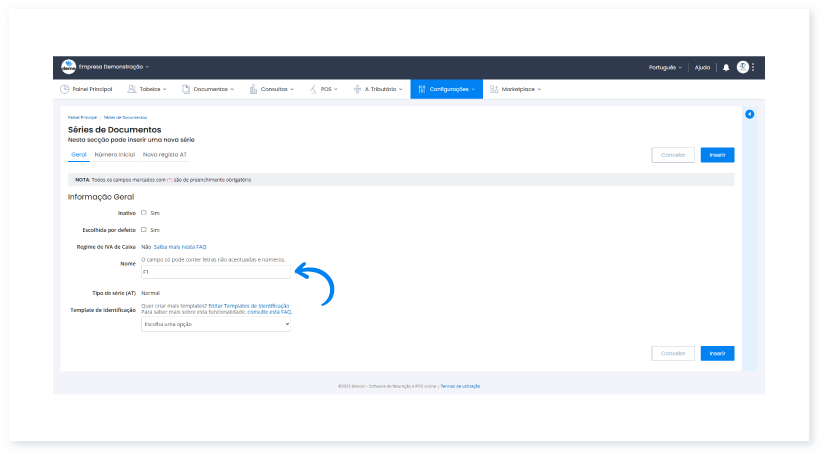Open the Saiba mais nesta FAQ link

coord(180,247)
